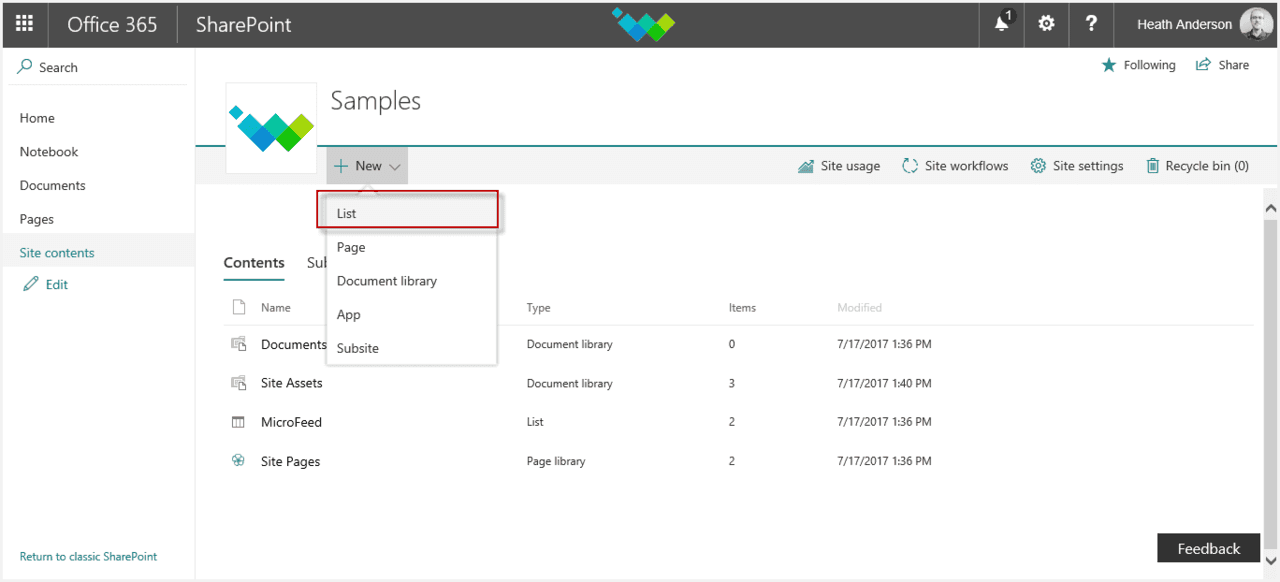Click the search magnifier icon

(25, 67)
